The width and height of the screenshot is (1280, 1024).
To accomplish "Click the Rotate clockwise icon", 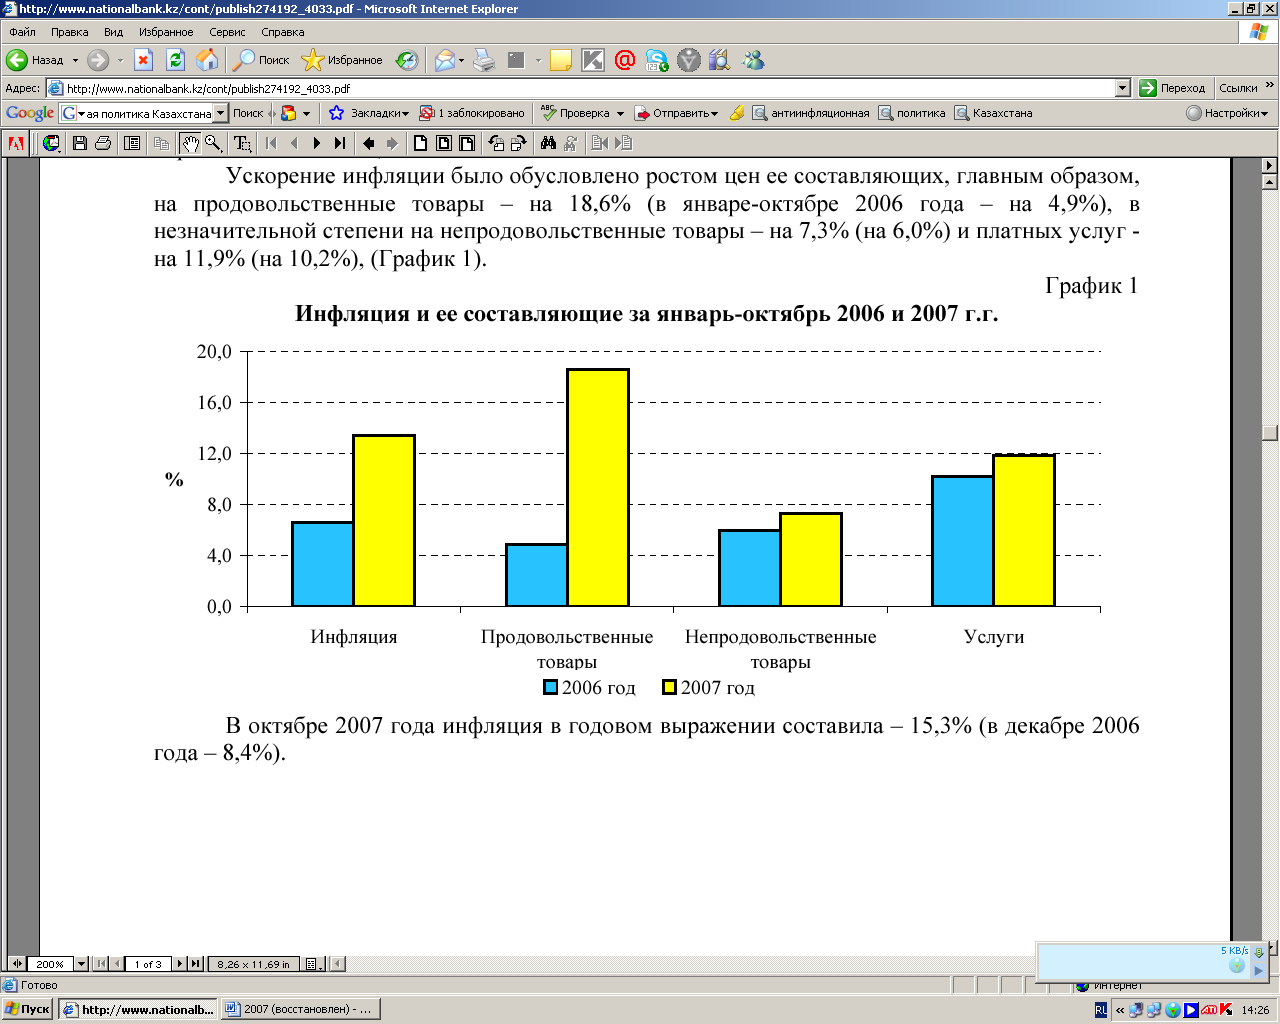I will 518,143.
